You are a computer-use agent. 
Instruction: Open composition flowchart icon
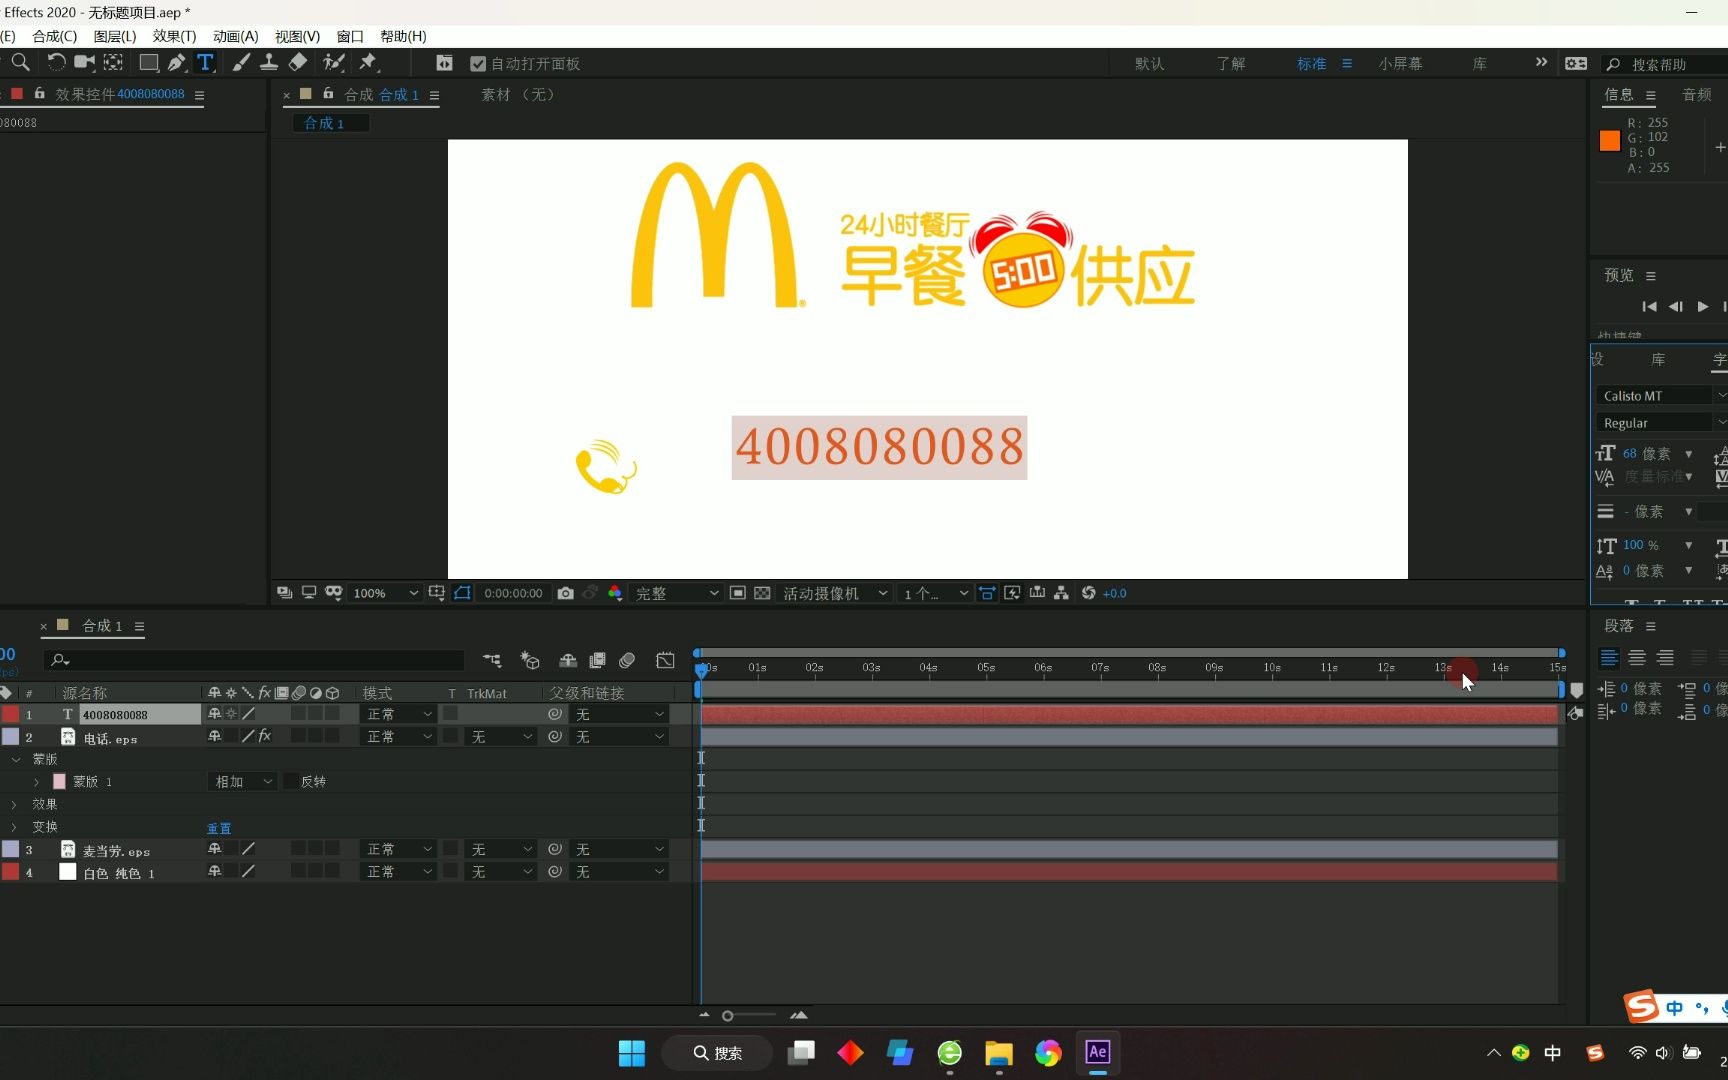point(1061,593)
